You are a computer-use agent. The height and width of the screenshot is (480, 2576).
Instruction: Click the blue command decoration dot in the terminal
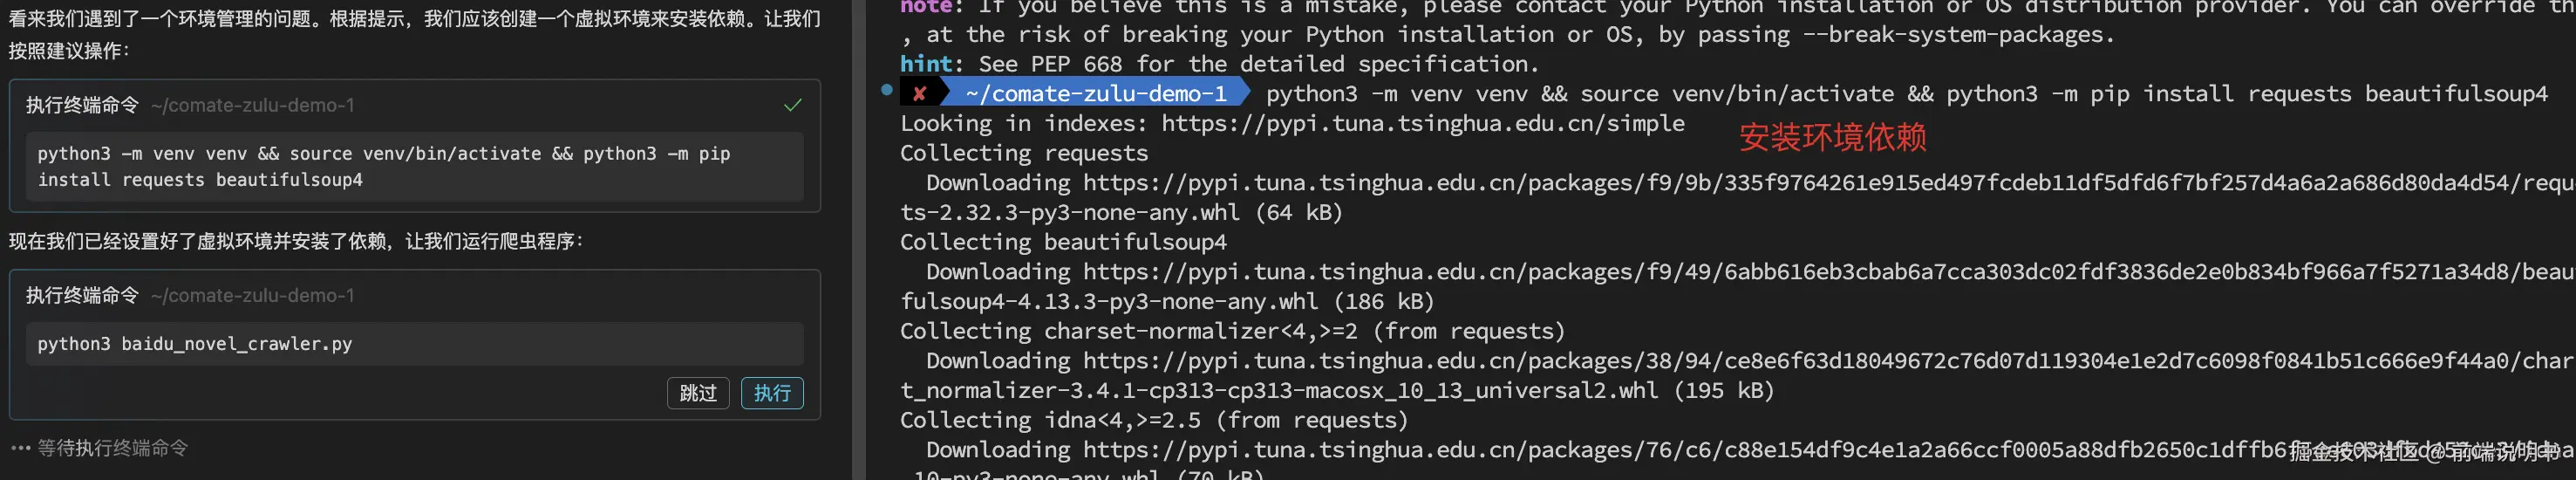pos(886,90)
